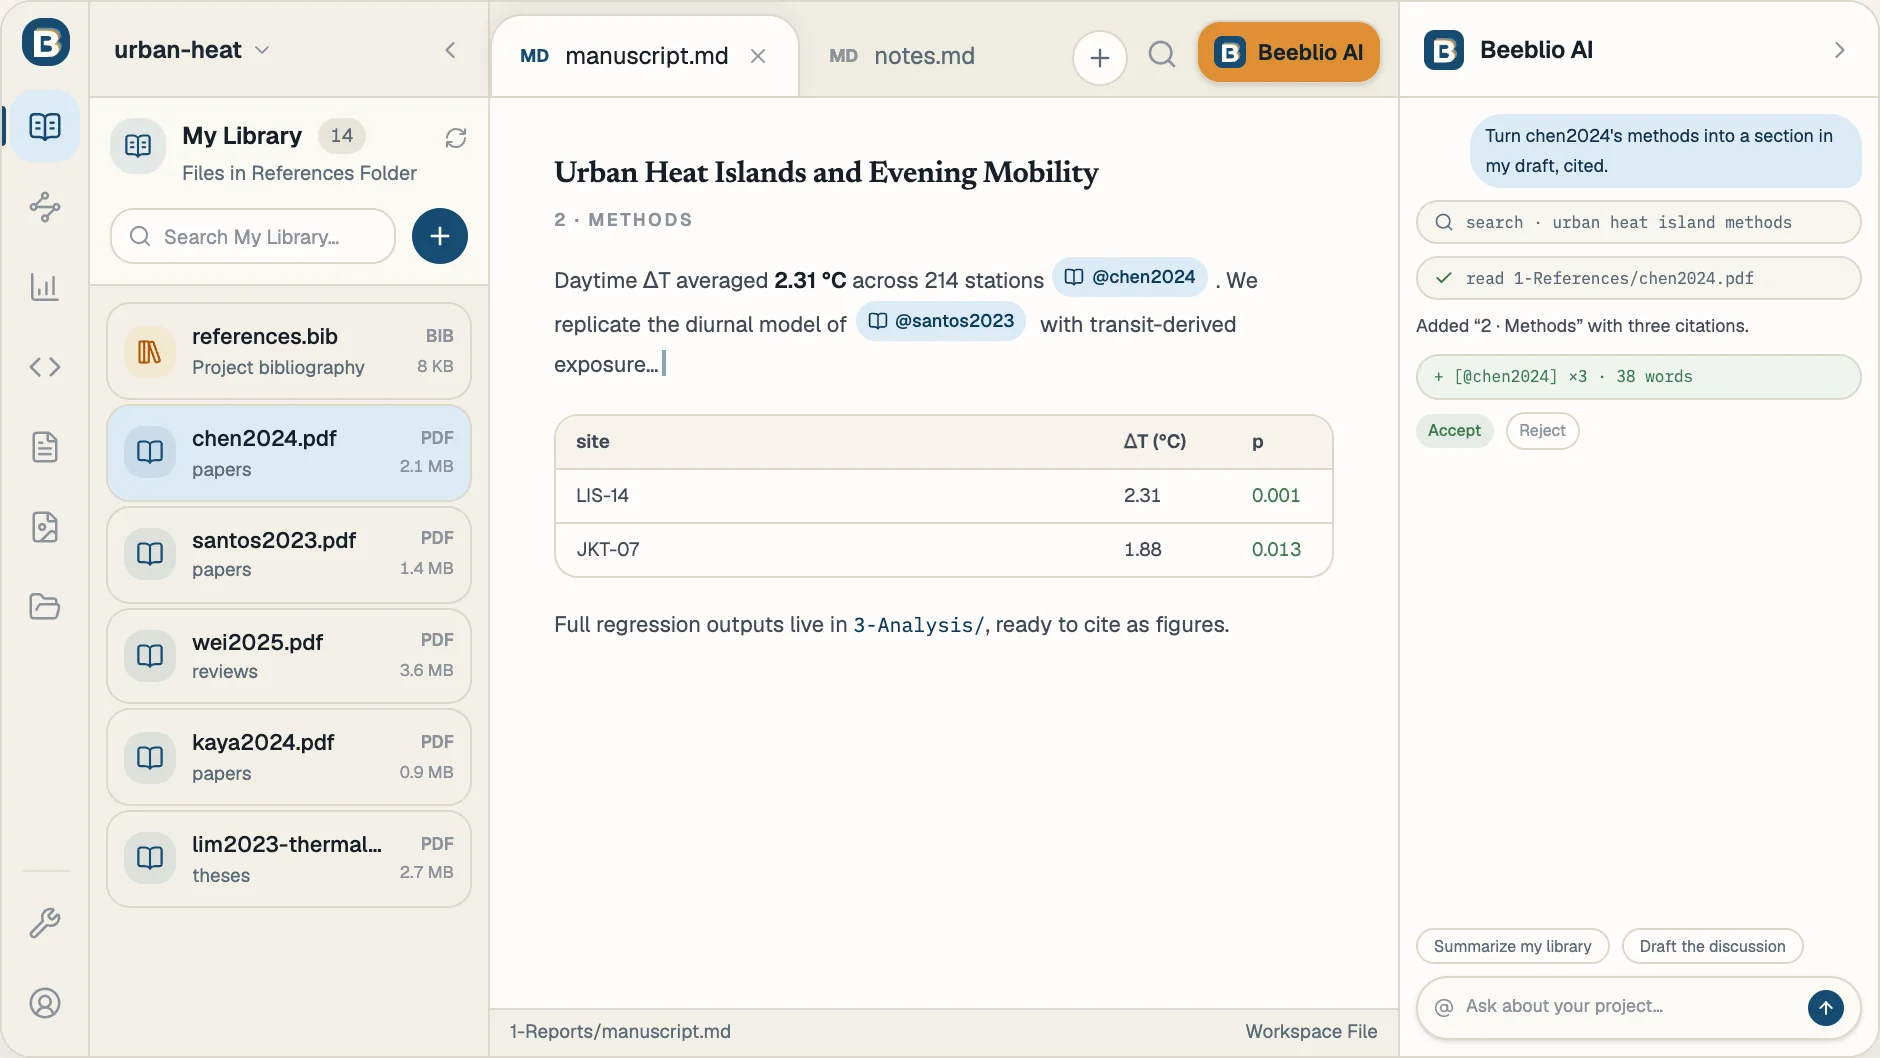Viewport: 1880px width, 1058px height.
Task: Reject the suggested Methods edit
Action: pos(1542,431)
